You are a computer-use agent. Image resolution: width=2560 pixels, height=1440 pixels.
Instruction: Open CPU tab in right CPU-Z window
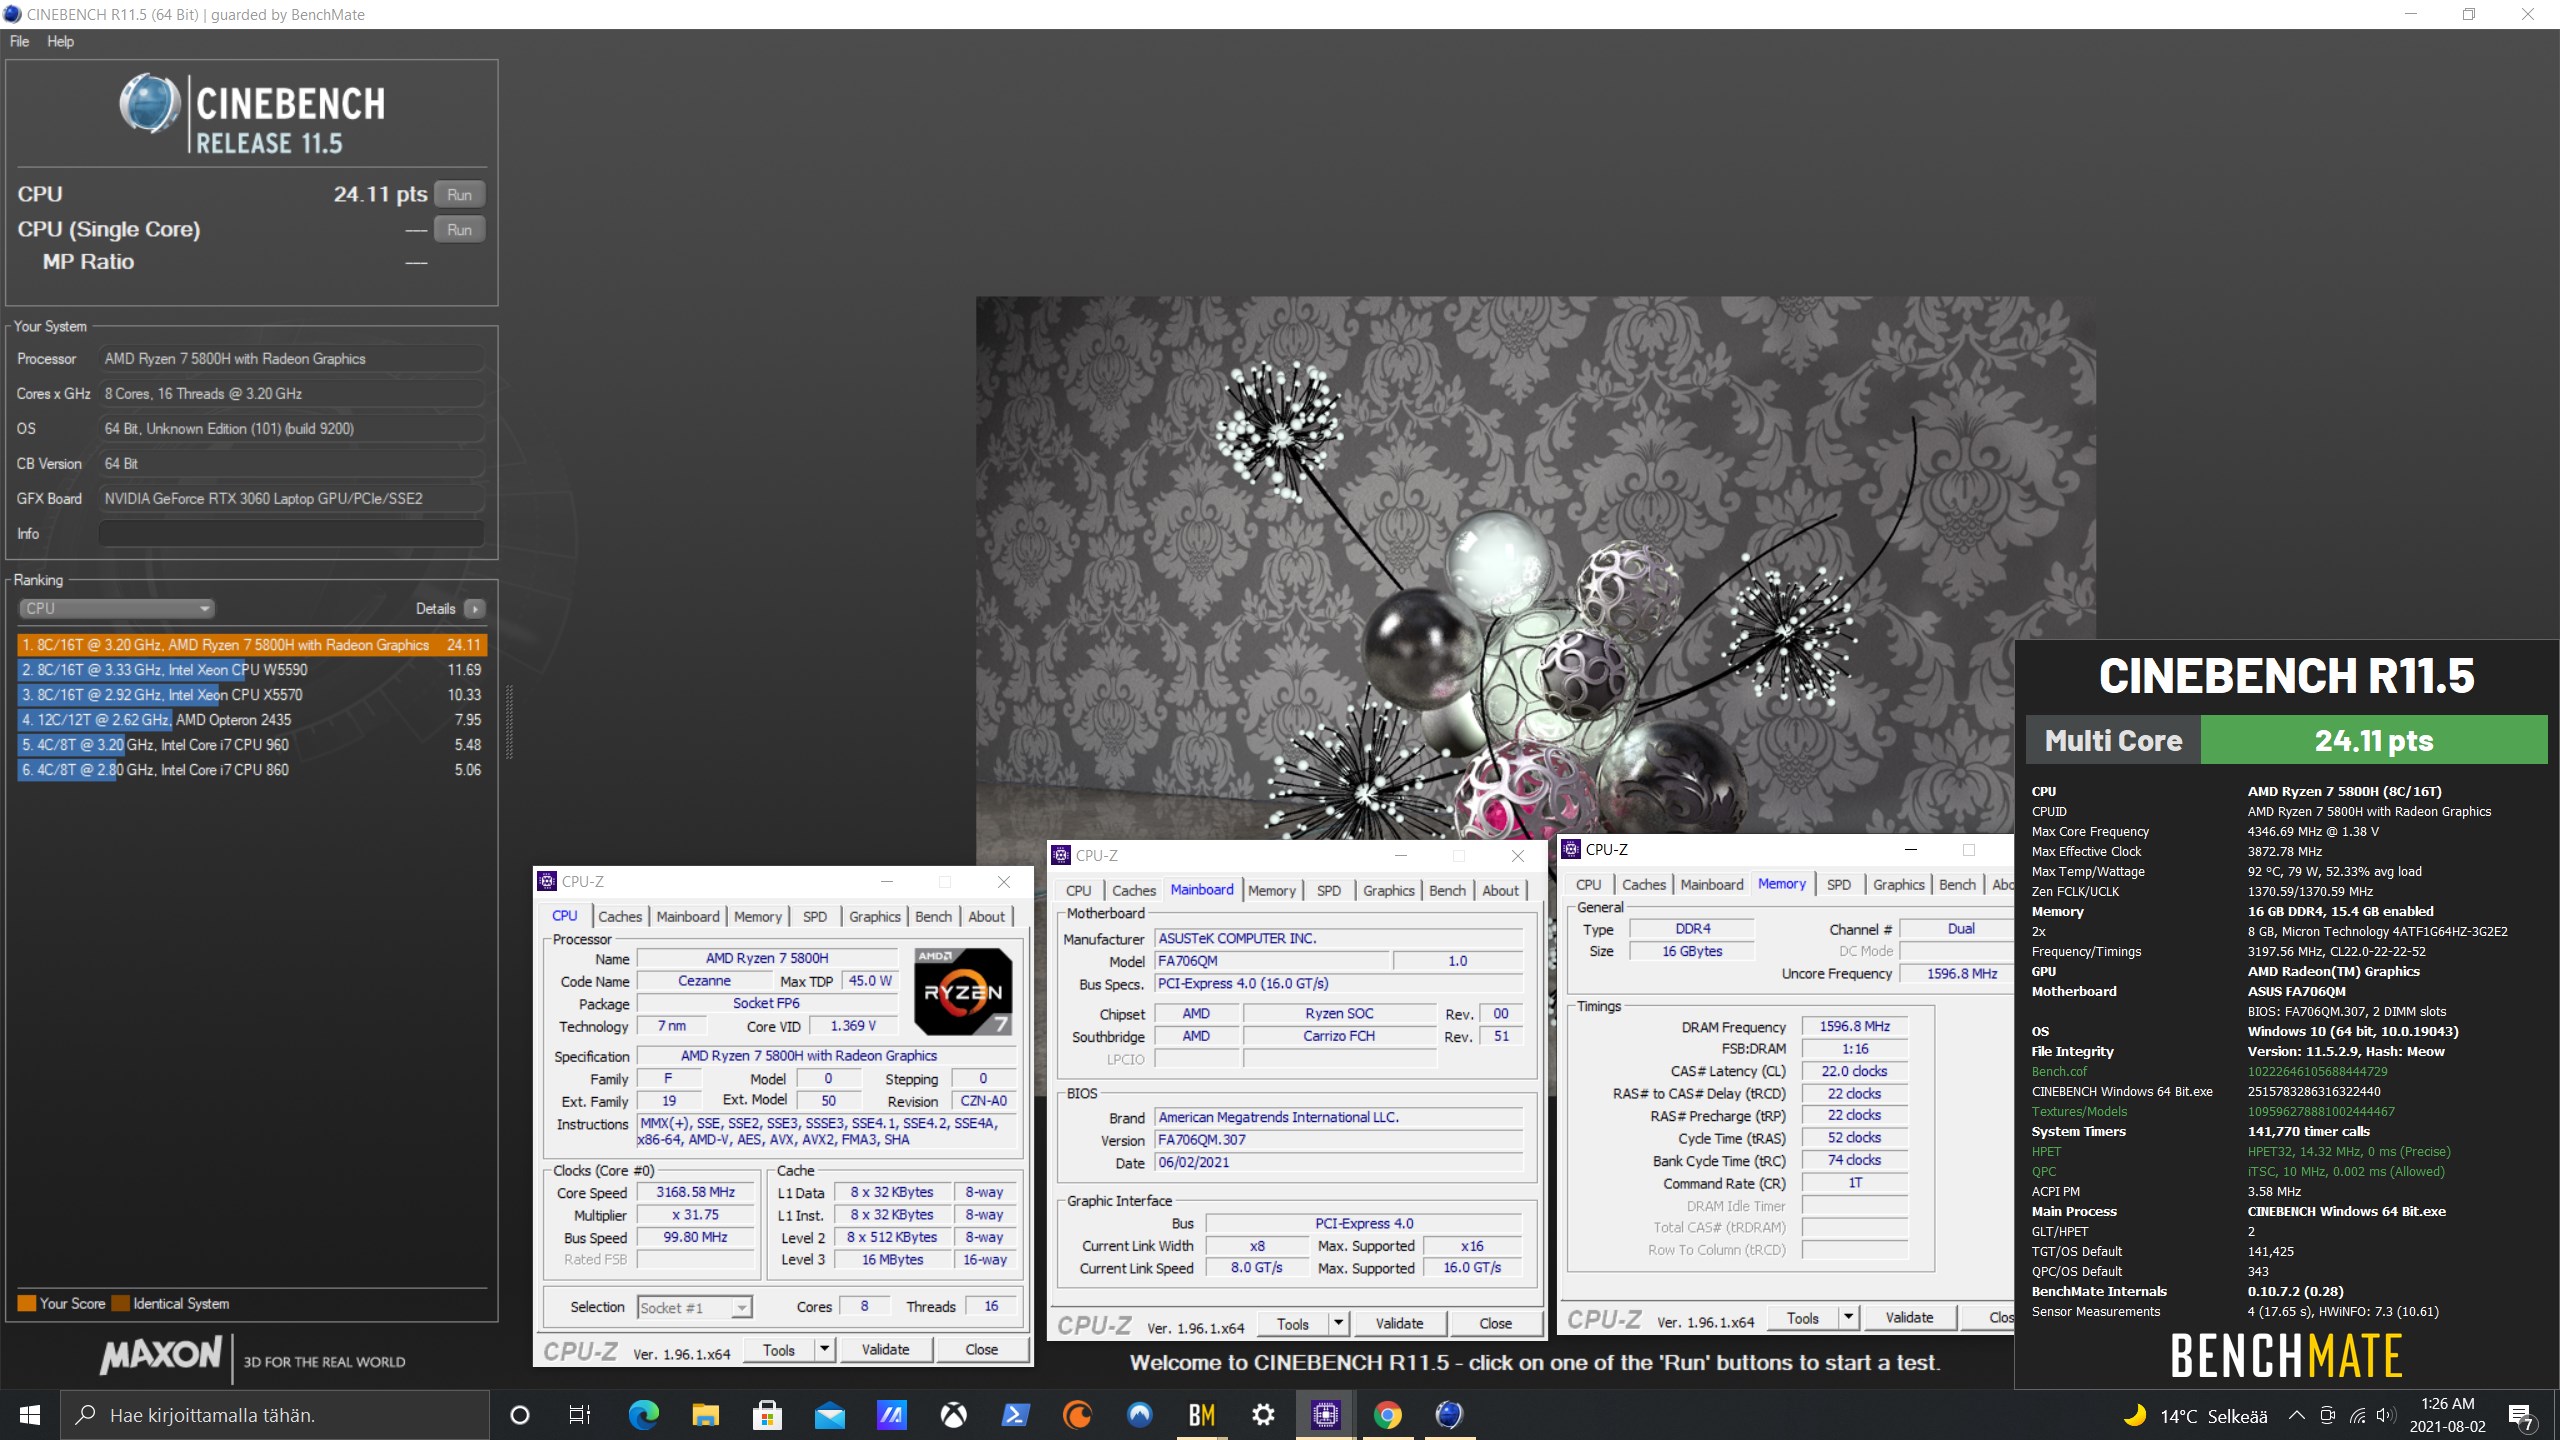pyautogui.click(x=1588, y=884)
